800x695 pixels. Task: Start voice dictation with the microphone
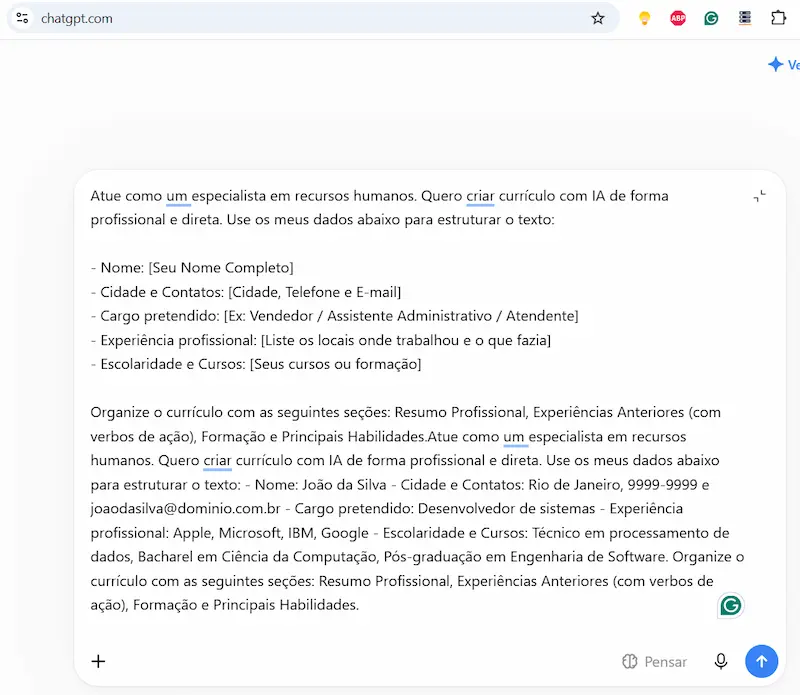[720, 661]
